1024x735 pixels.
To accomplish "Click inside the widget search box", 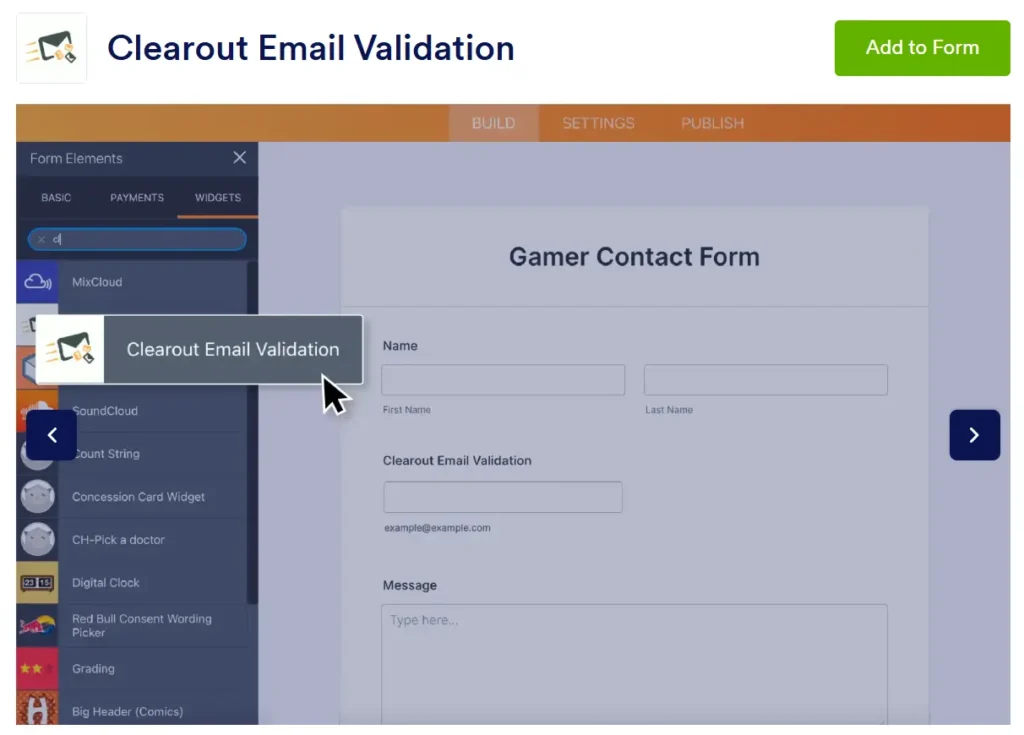I will (x=137, y=239).
